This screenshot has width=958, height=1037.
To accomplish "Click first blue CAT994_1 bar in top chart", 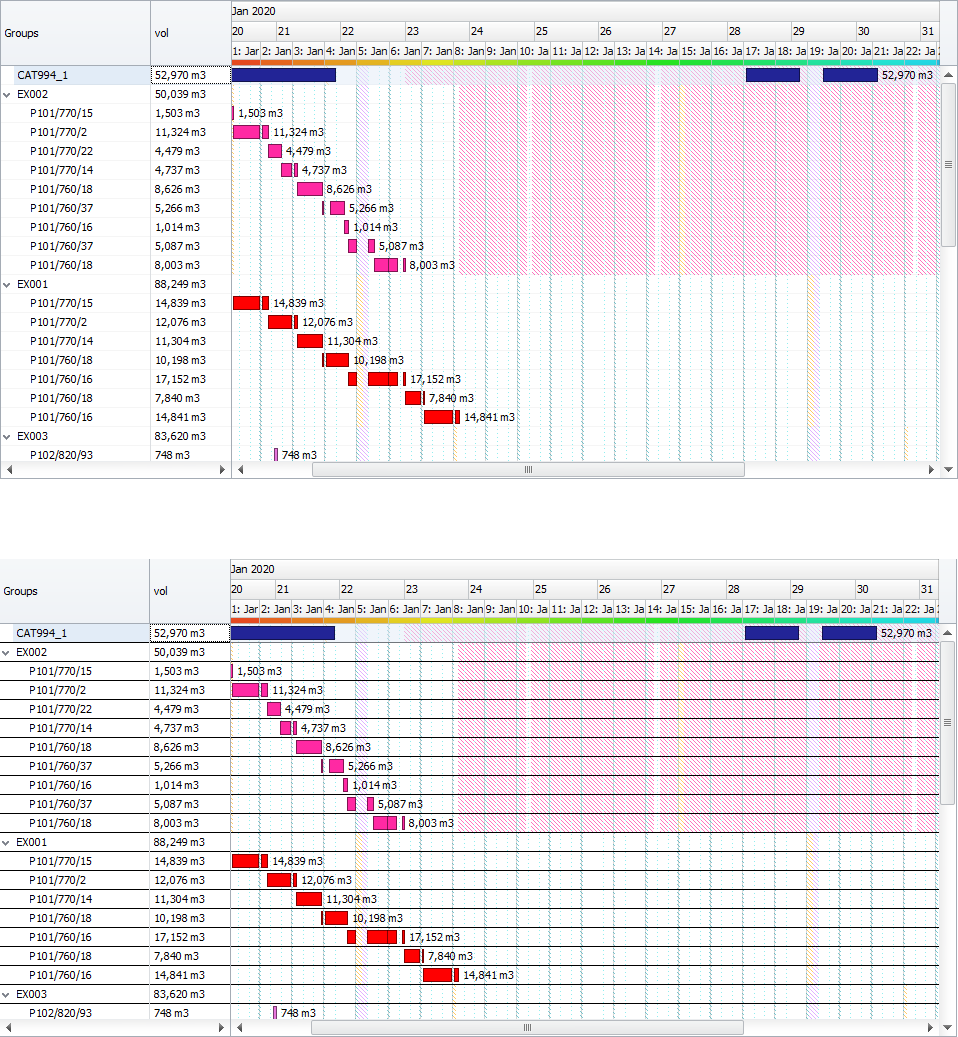I will 284,75.
